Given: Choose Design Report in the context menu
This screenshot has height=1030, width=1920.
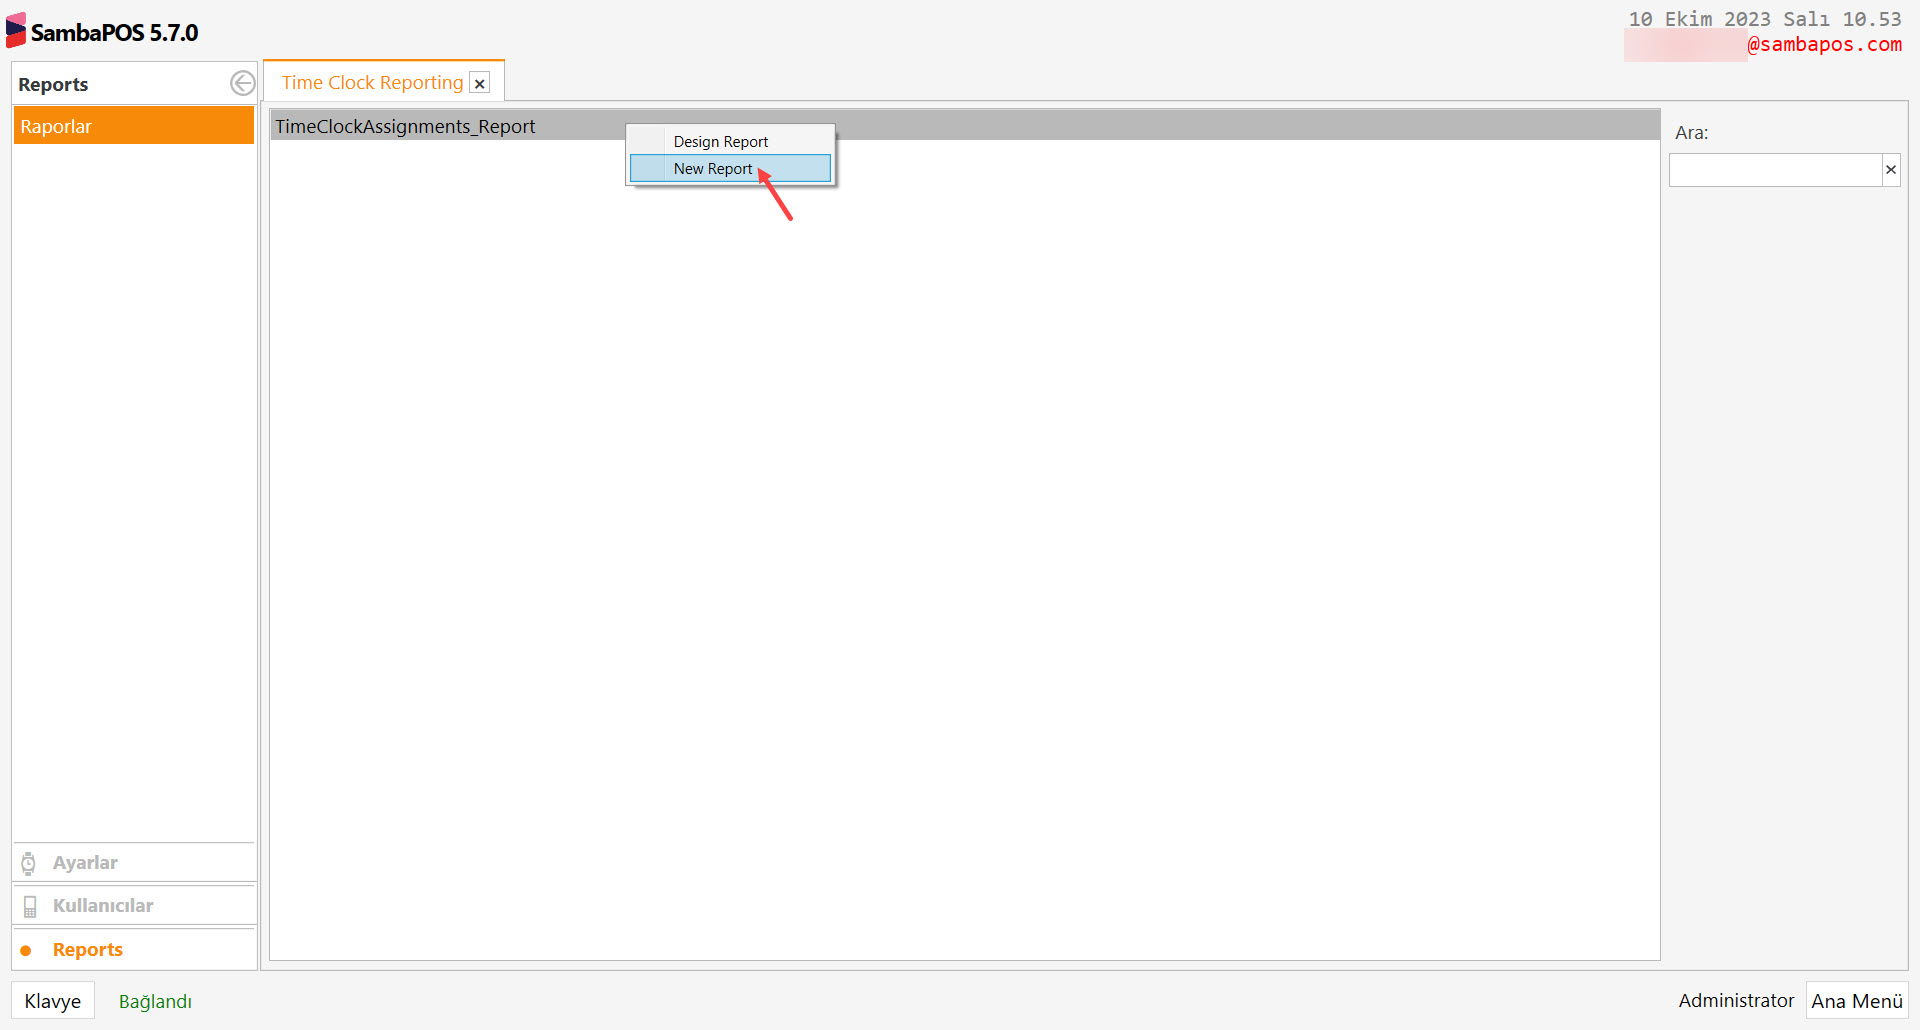Looking at the screenshot, I should tap(721, 141).
